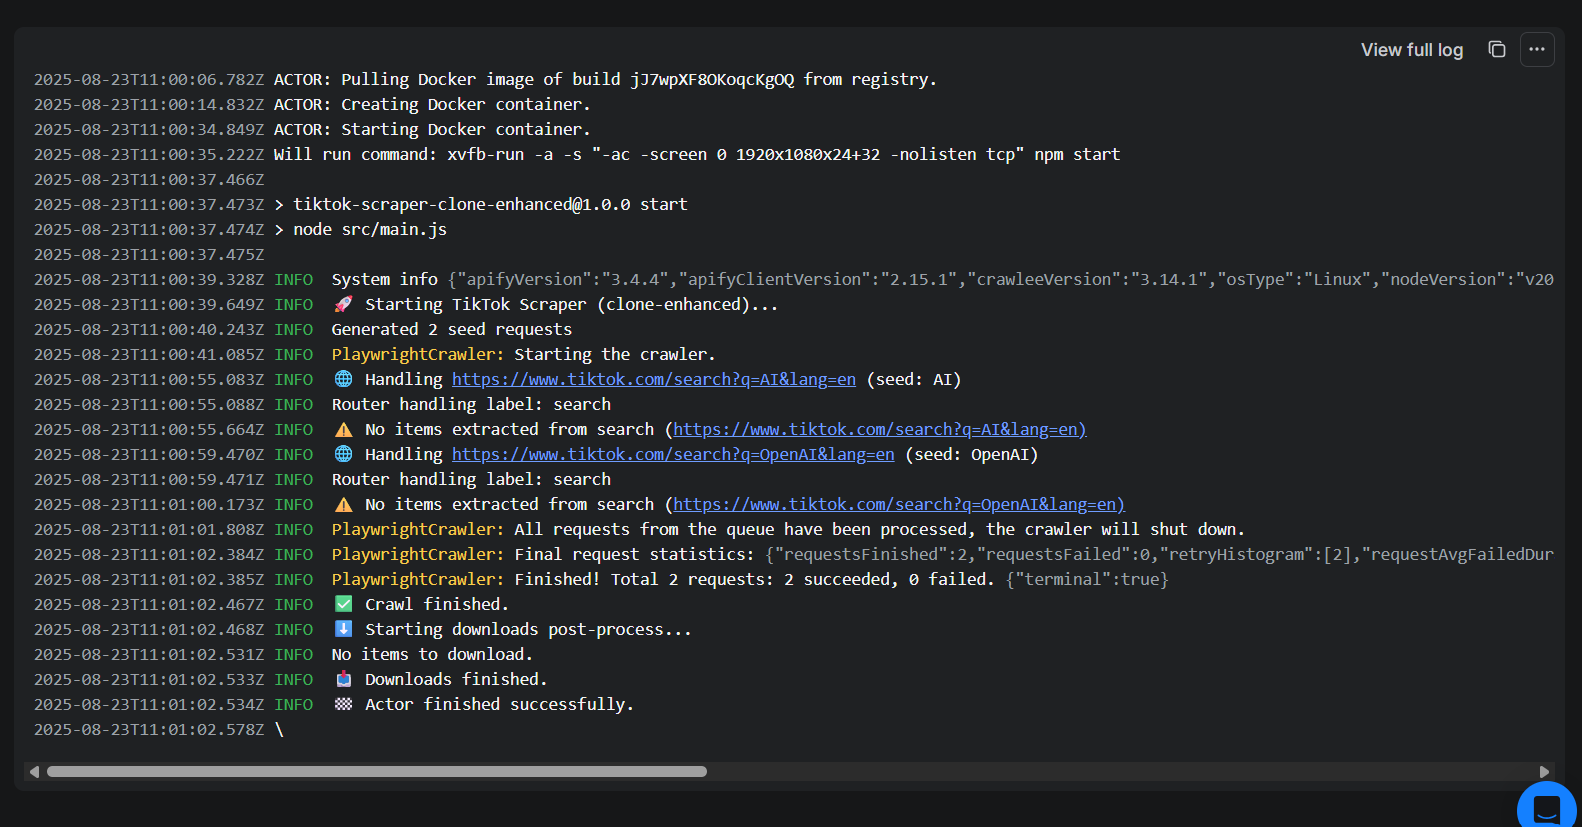Click the down-arrow icon by Starting downloads post-process
This screenshot has width=1582, height=827.
click(x=343, y=629)
